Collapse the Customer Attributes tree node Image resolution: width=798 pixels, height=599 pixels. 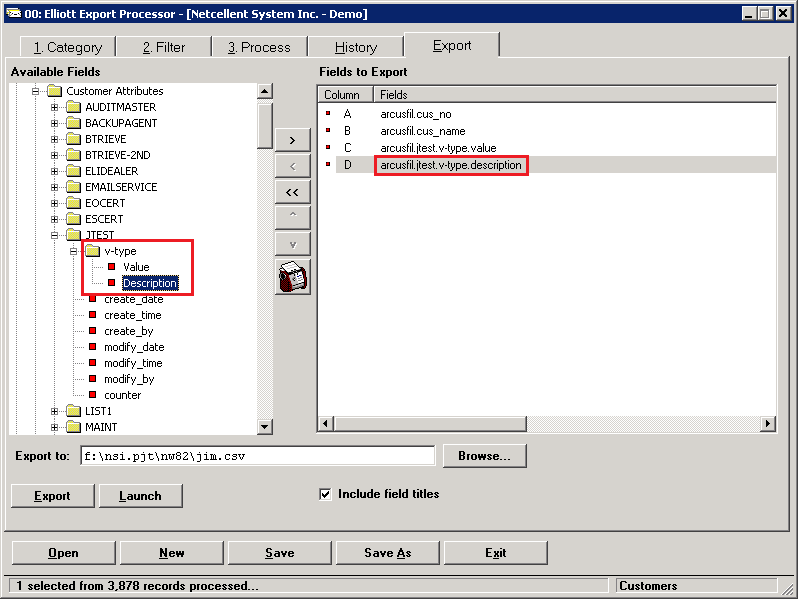(x=35, y=91)
